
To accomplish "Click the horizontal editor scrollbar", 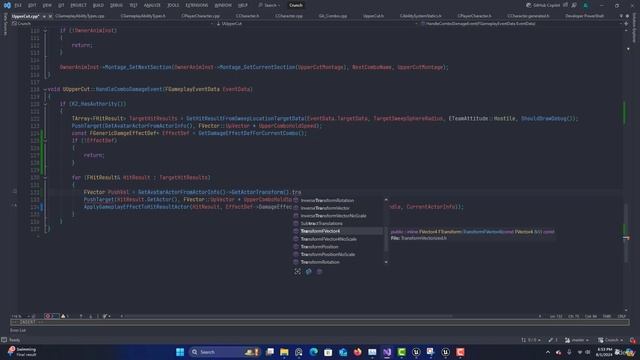I will 288,316.
